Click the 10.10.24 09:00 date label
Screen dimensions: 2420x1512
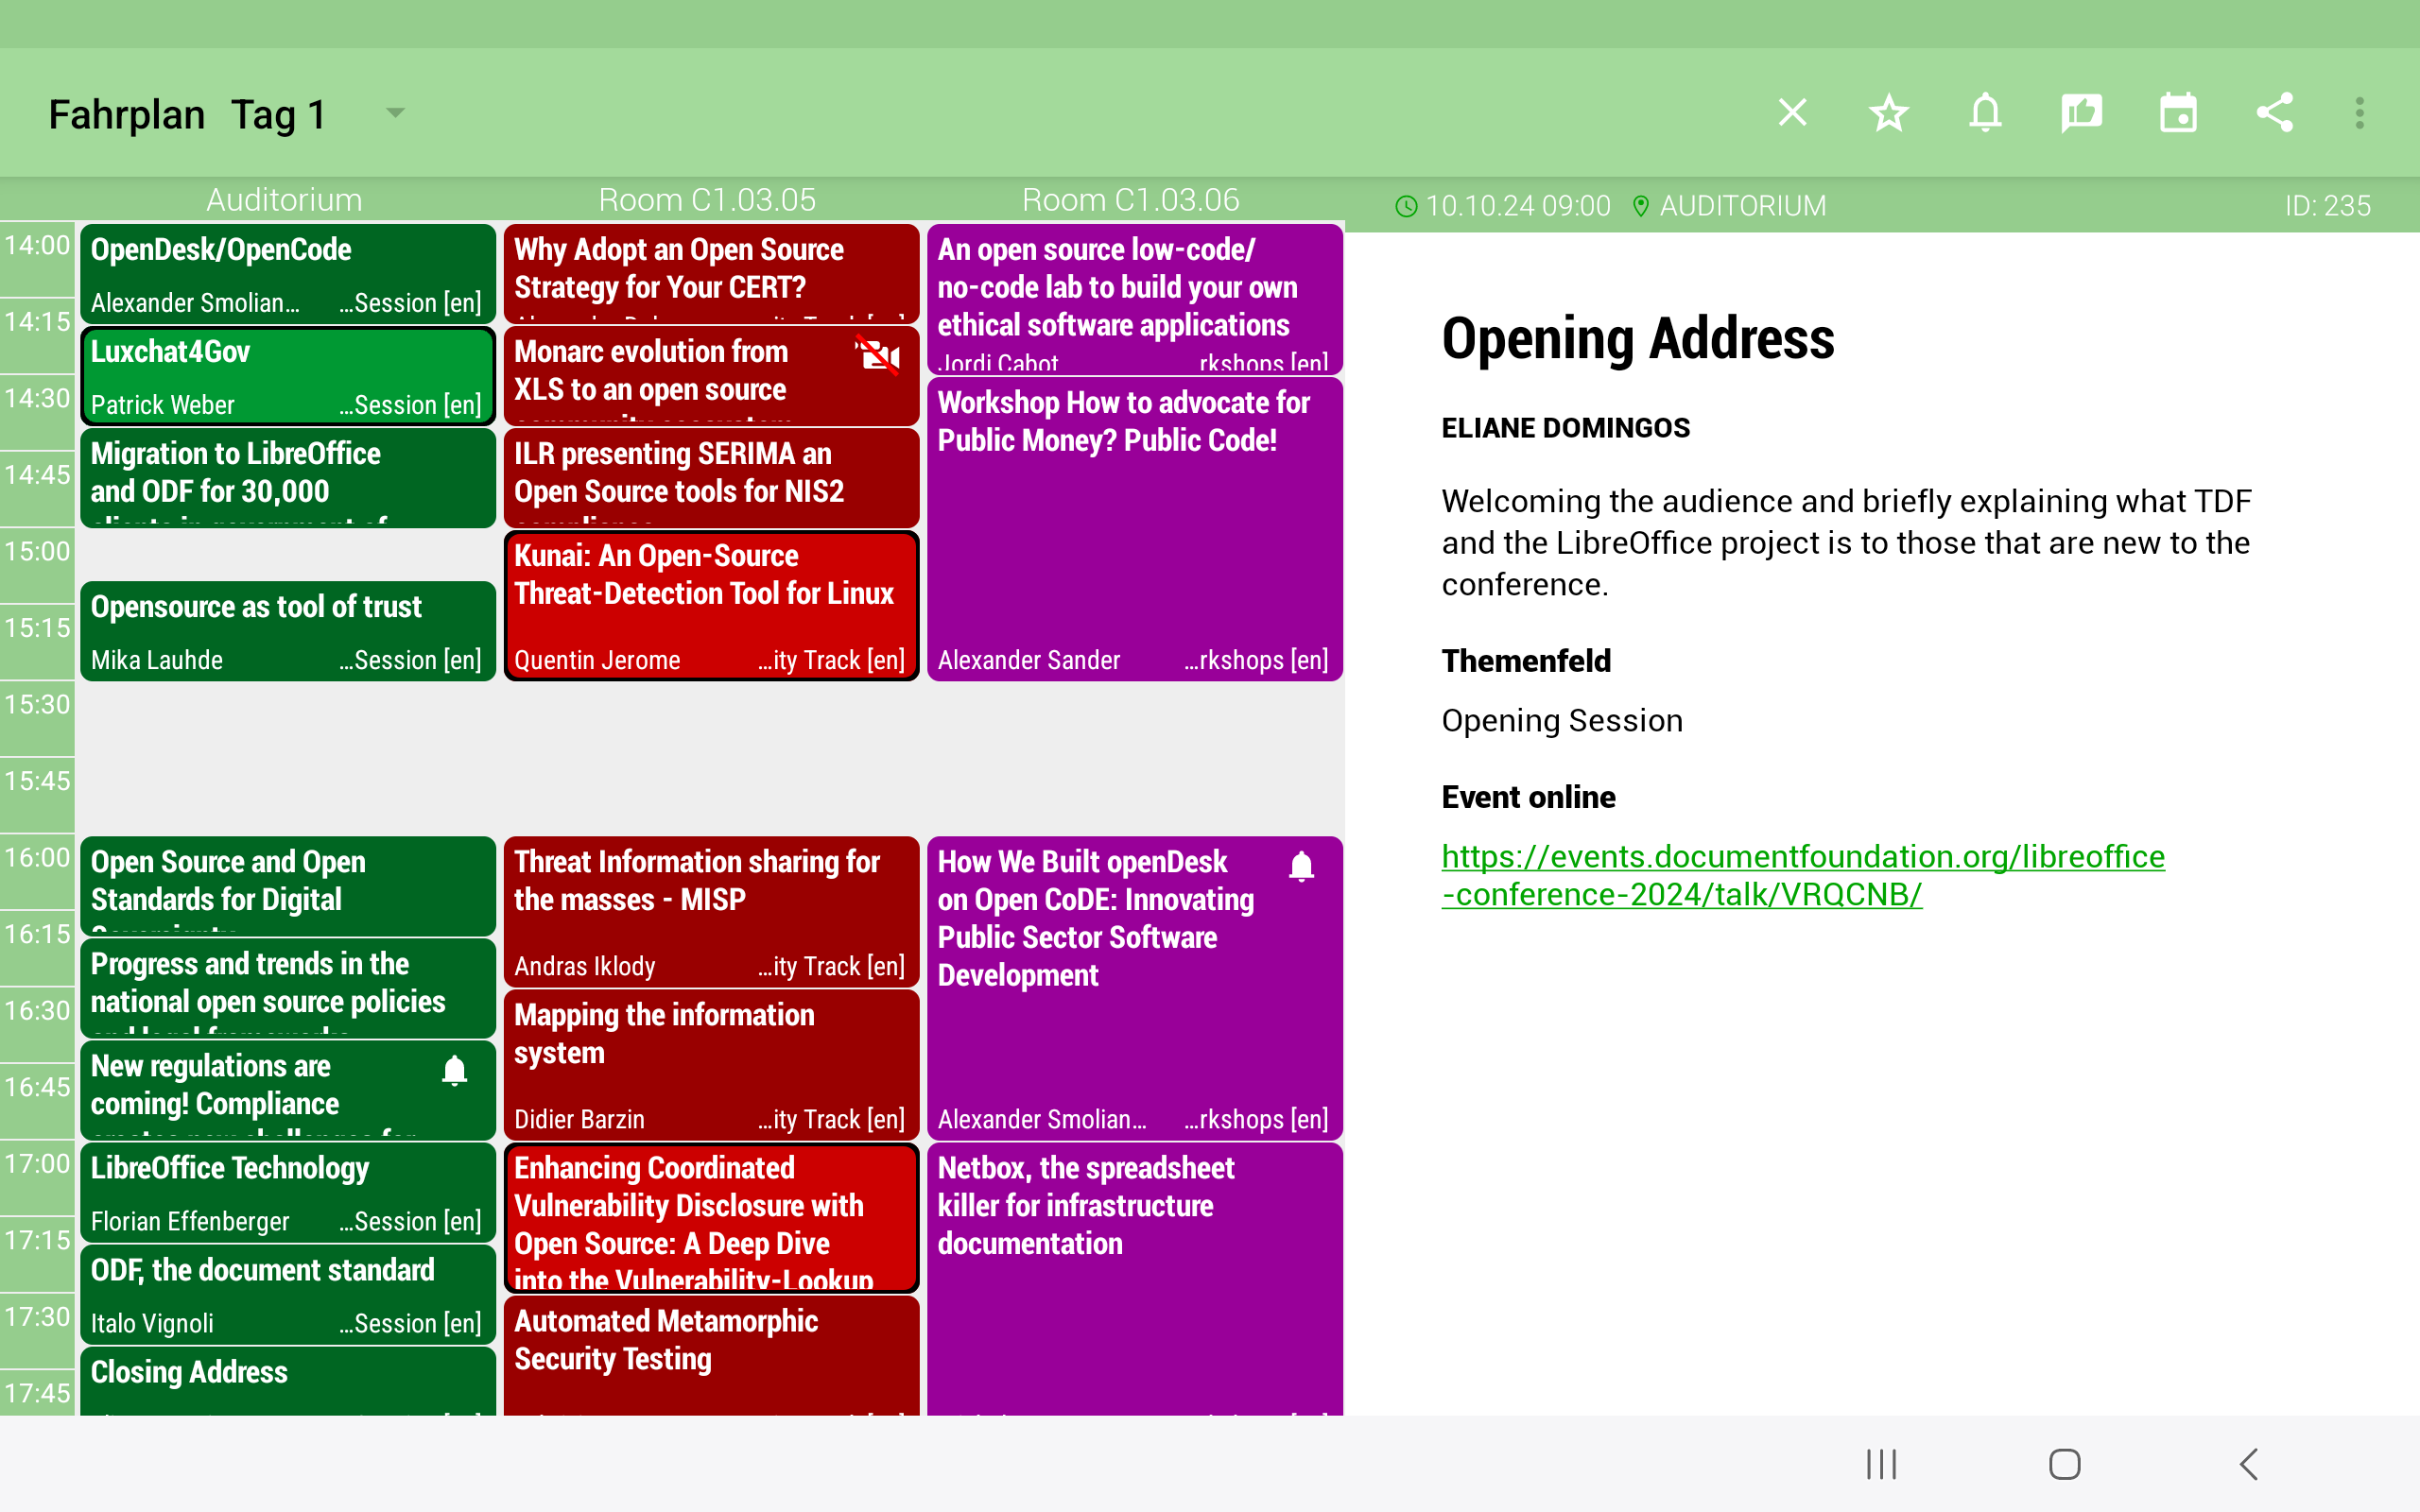click(1518, 206)
